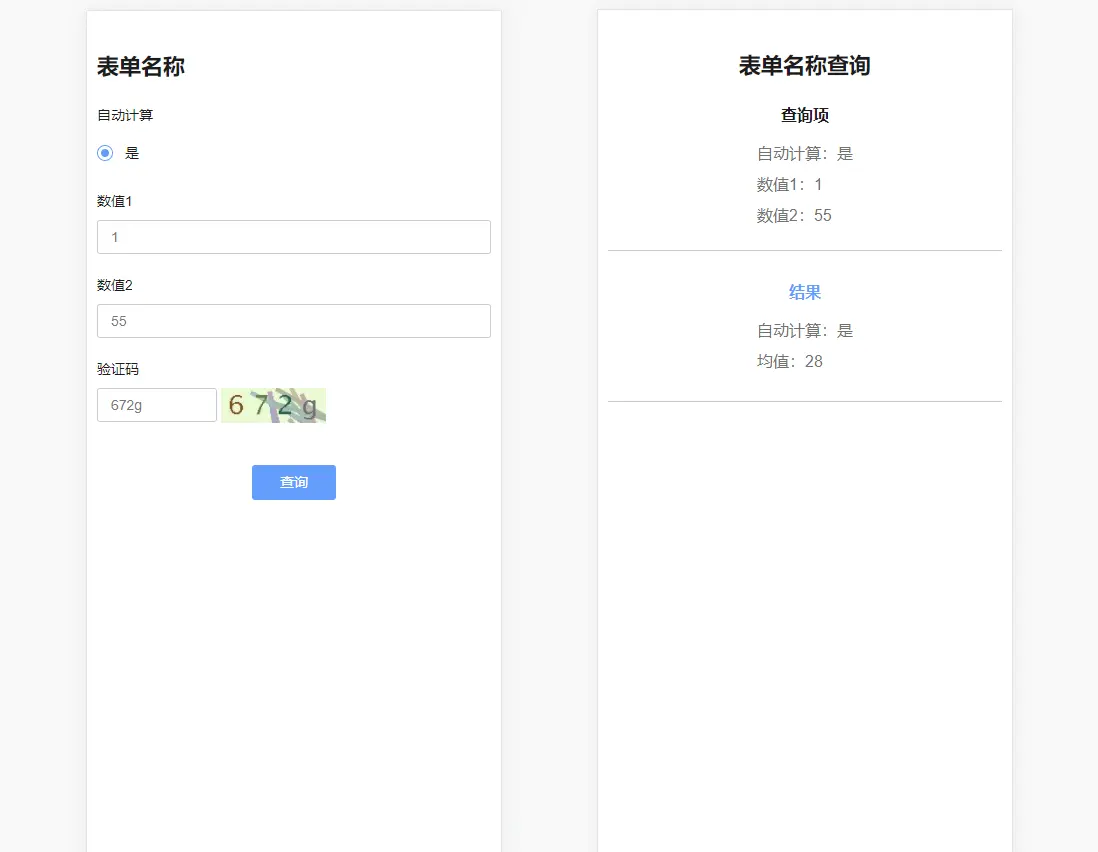This screenshot has height=852, width=1098.
Task: Click into the 数值2 input box
Action: 293,321
